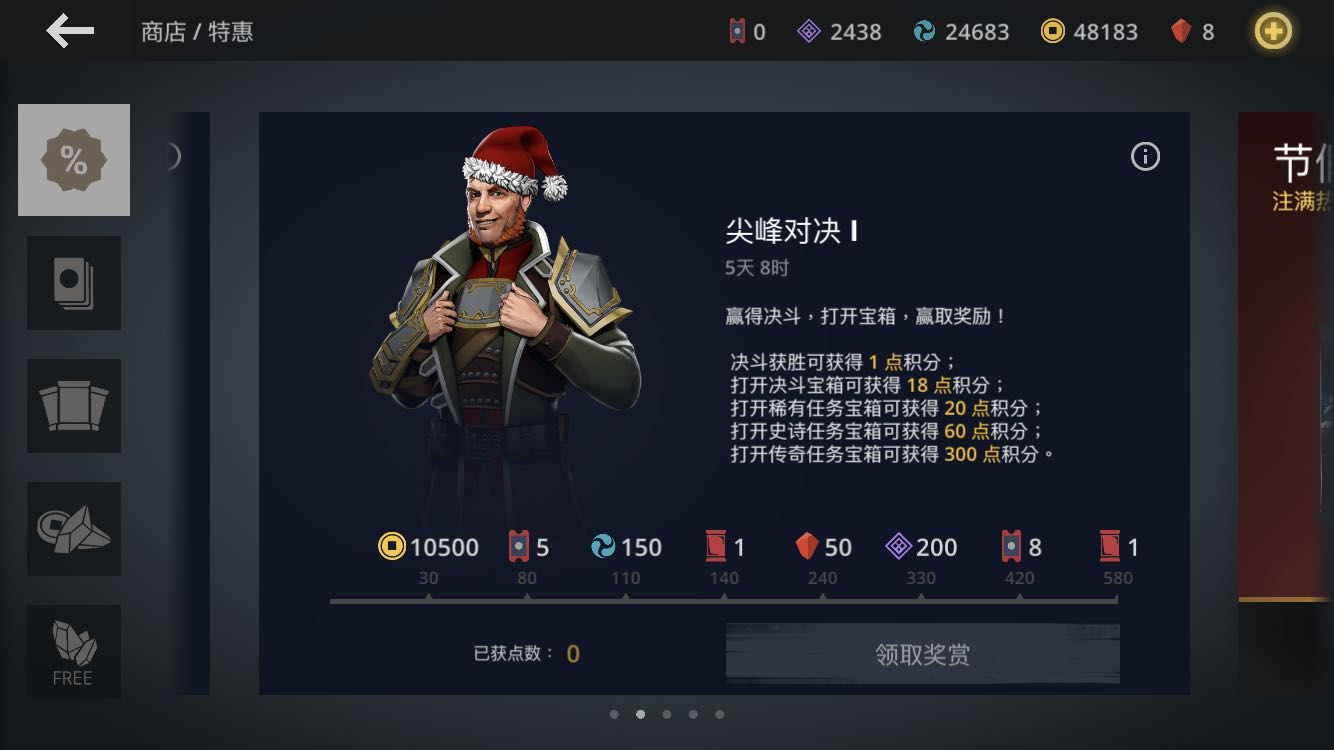Click the 领取奖赏 claim reward button
Viewport: 1334px width, 750px height.
click(x=922, y=654)
